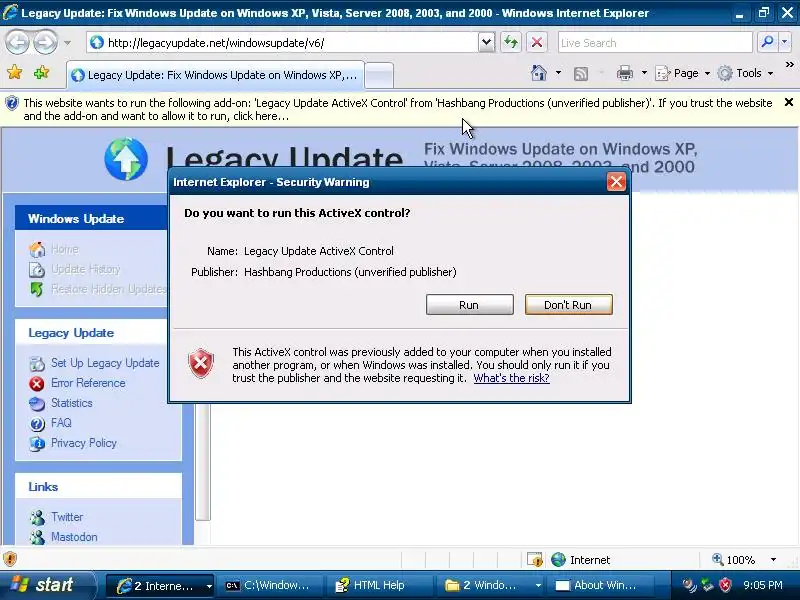Click the RSS Feeds toolbar icon
The width and height of the screenshot is (800, 600).
click(x=581, y=74)
